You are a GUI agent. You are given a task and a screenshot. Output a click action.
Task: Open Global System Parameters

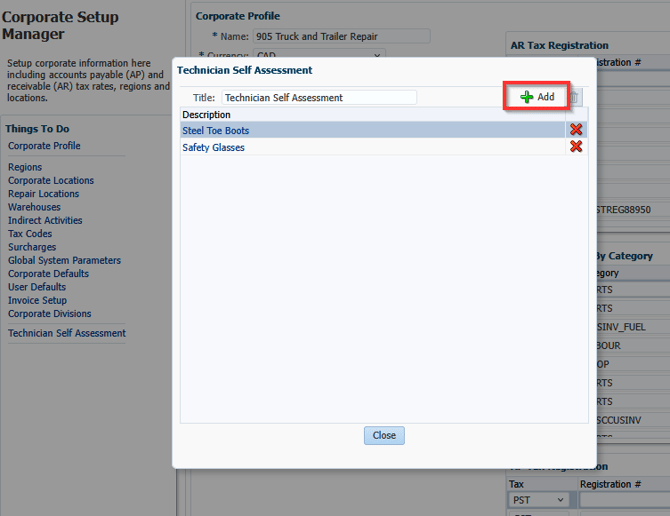[64, 261]
